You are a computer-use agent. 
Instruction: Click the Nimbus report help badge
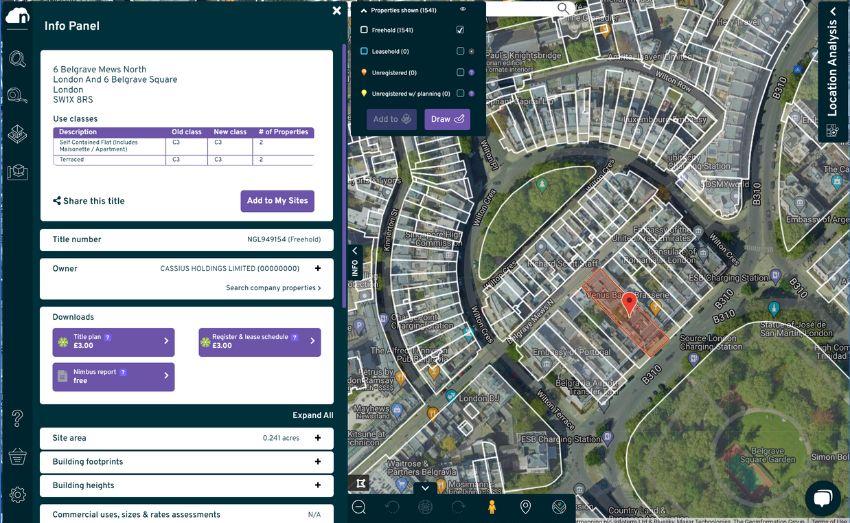click(124, 372)
